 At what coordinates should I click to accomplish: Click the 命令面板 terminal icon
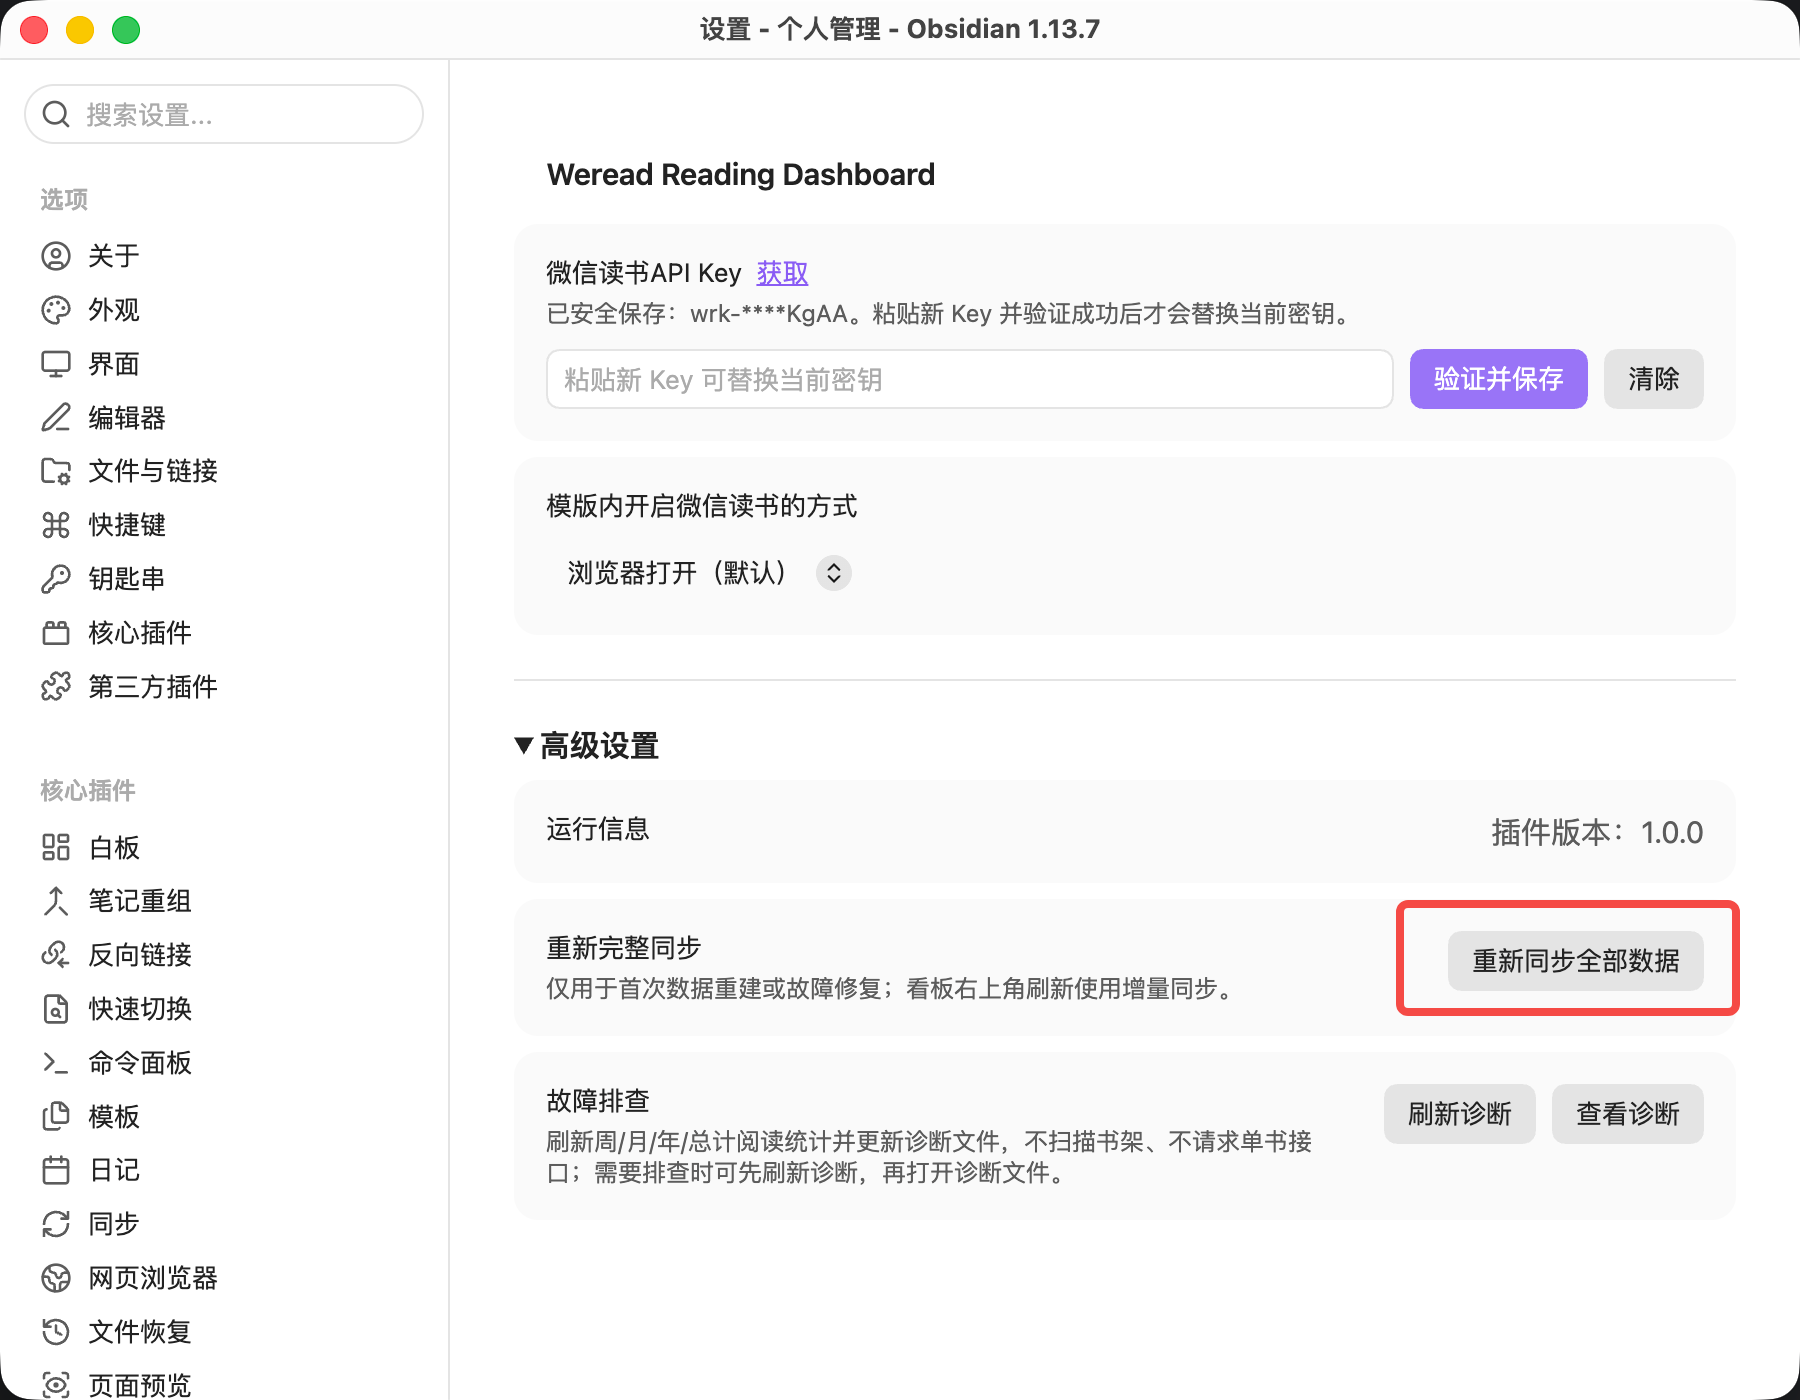coord(56,1063)
